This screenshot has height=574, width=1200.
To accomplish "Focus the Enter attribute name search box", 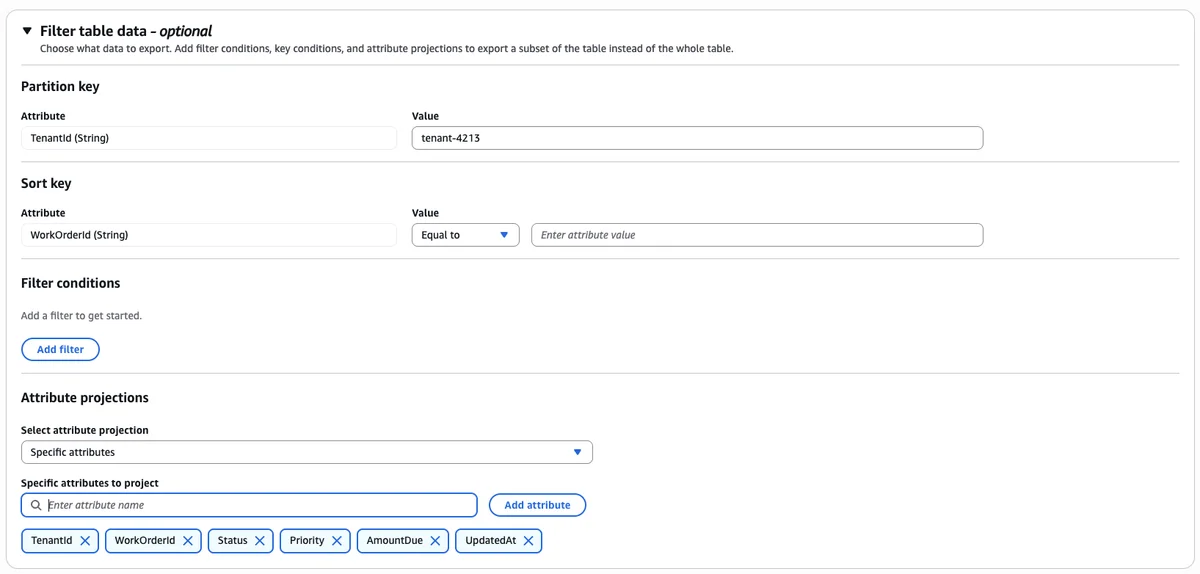I will point(249,505).
